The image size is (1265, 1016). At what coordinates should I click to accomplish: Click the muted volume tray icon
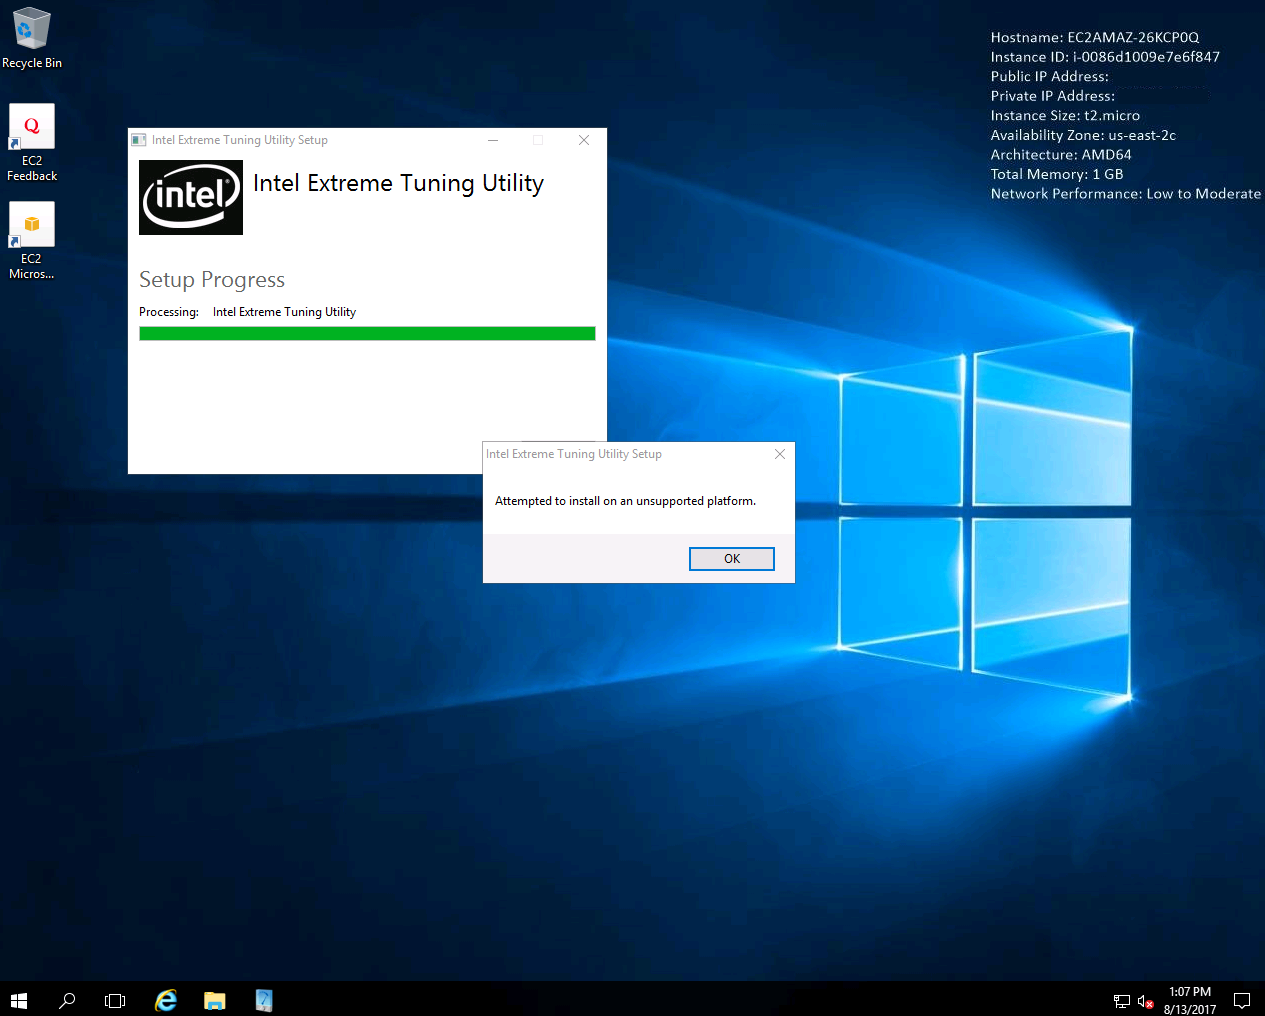(x=1146, y=1001)
